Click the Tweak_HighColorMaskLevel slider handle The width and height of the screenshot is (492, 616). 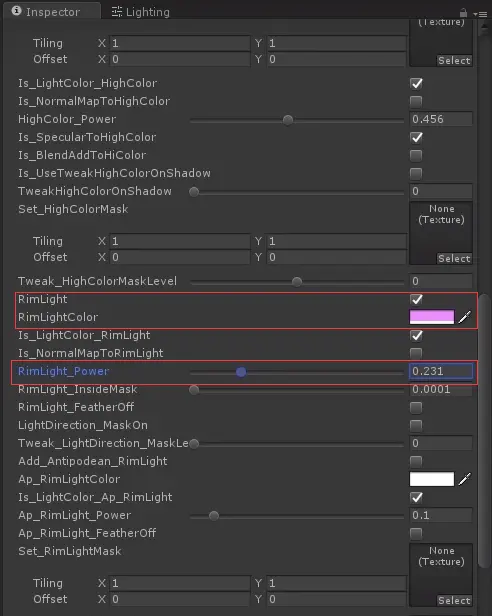pos(297,282)
